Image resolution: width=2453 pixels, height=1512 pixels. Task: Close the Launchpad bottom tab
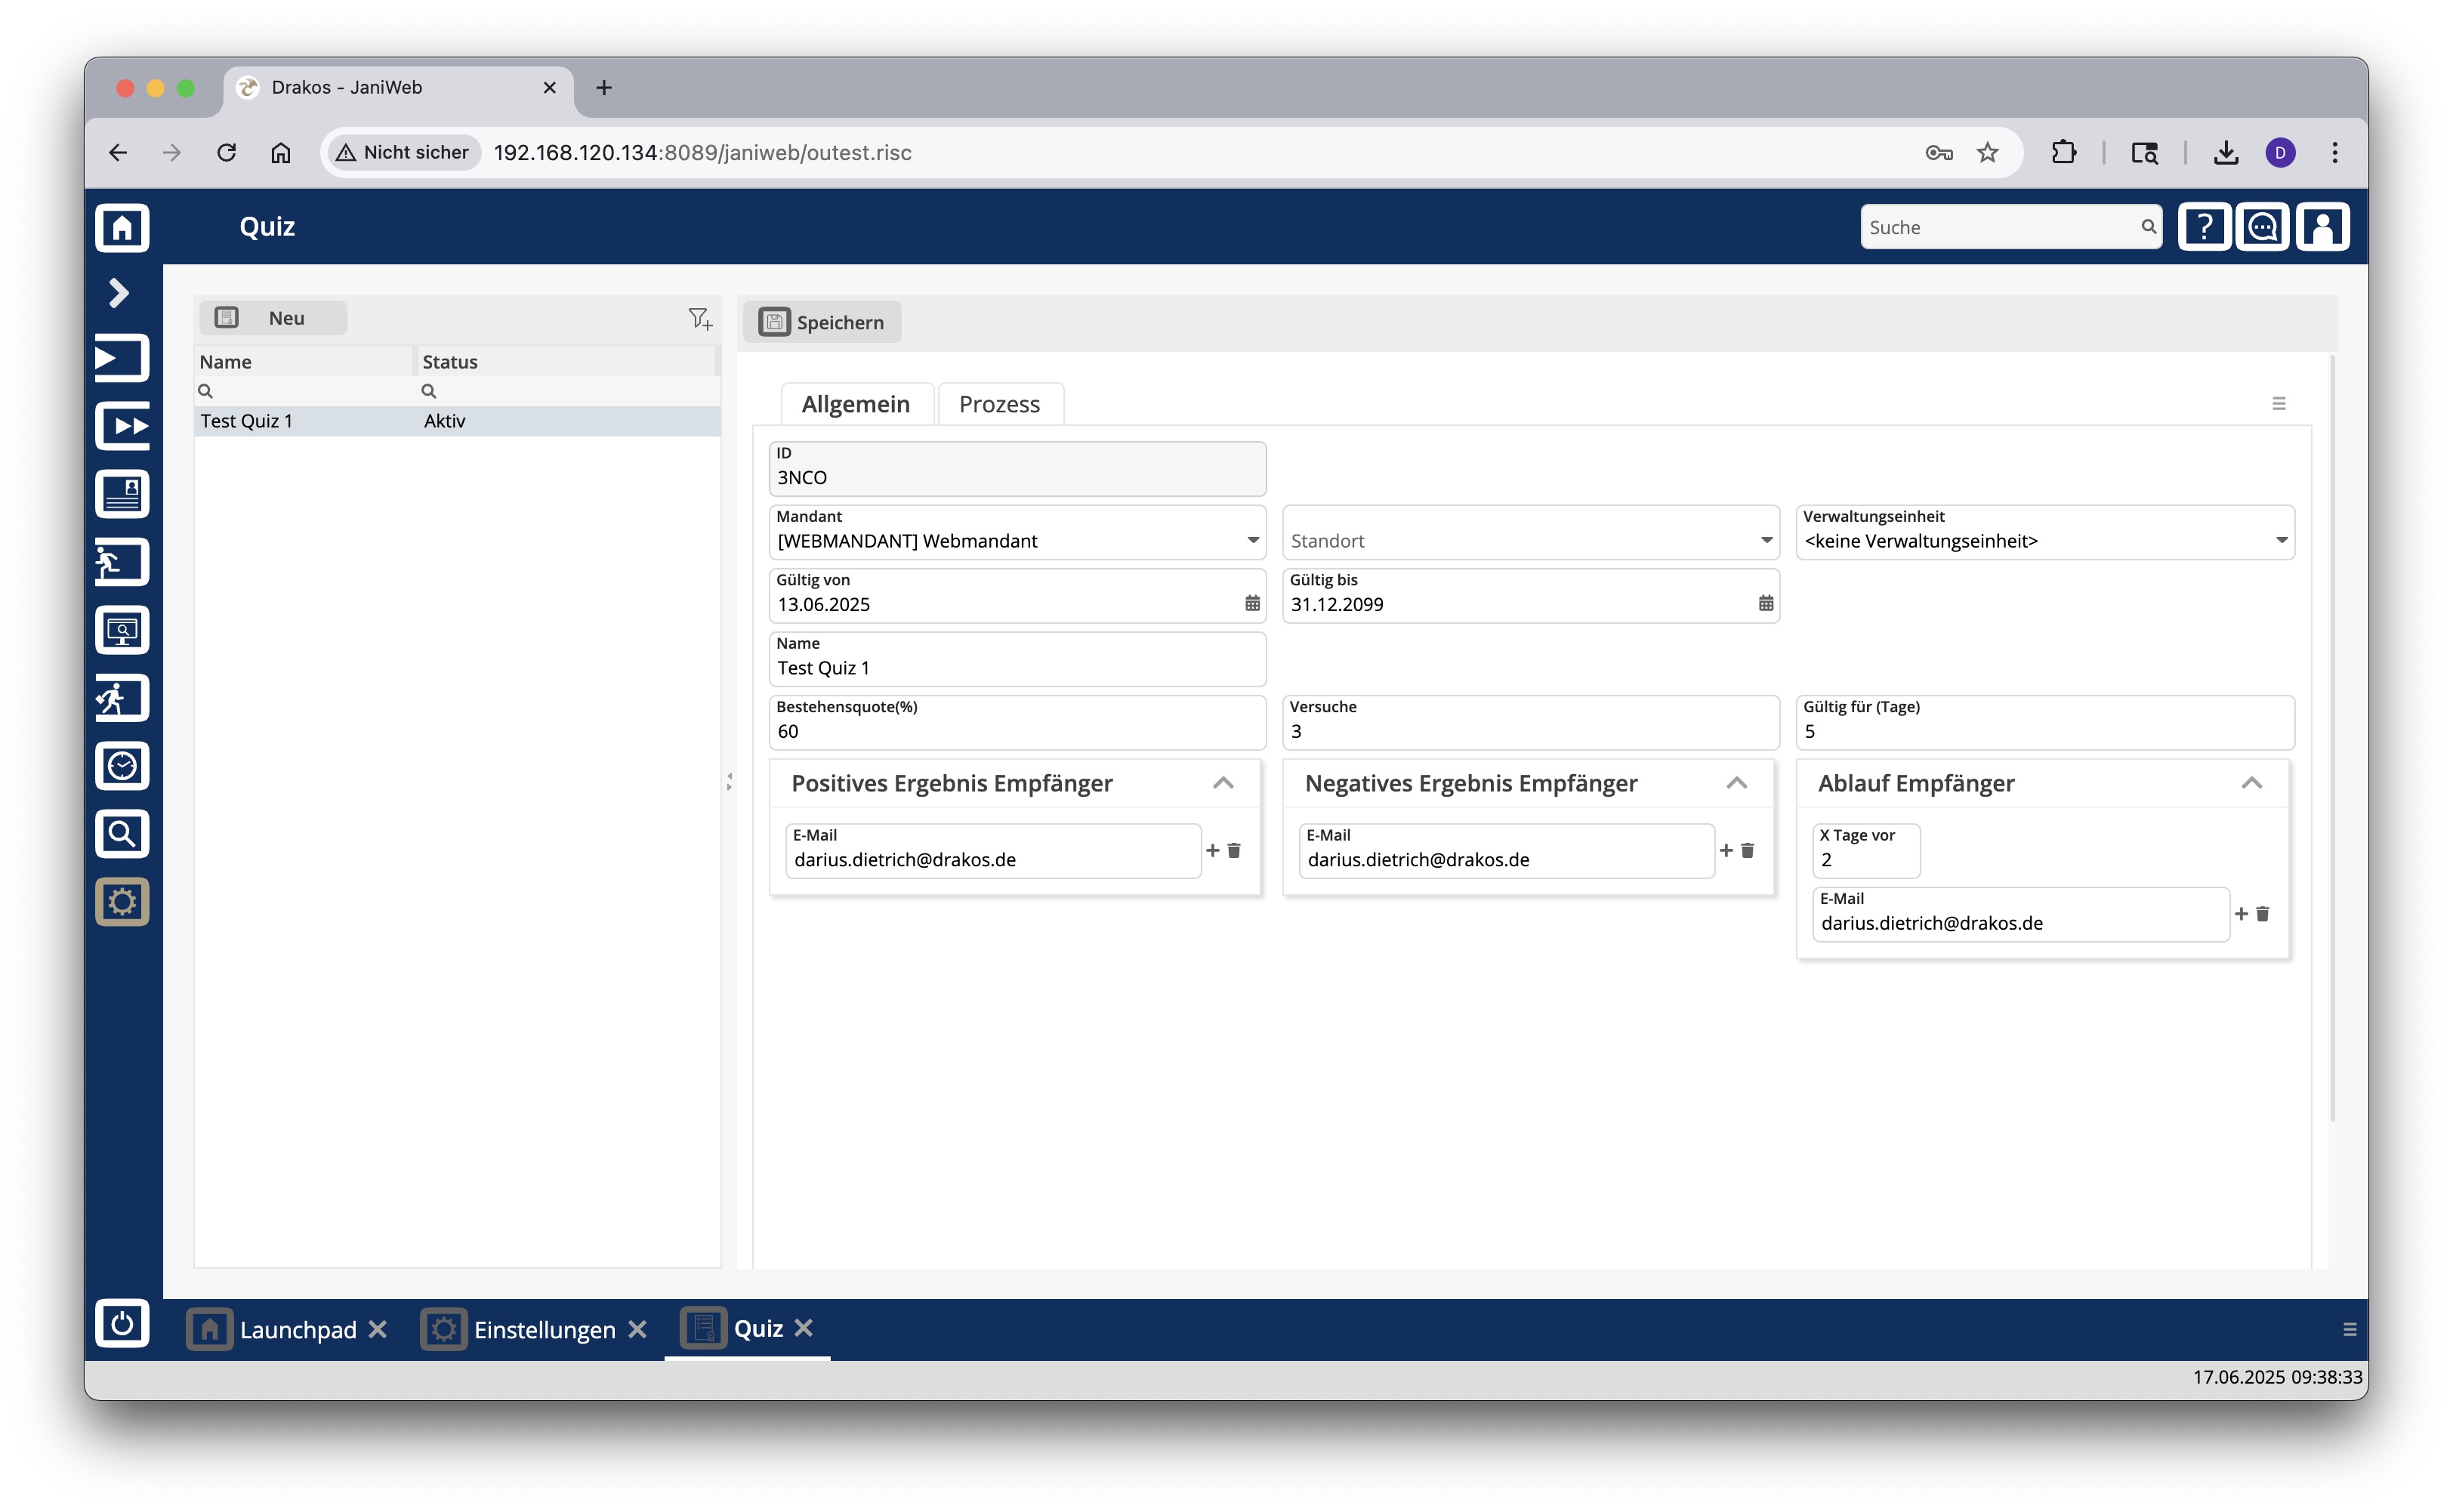[377, 1331]
